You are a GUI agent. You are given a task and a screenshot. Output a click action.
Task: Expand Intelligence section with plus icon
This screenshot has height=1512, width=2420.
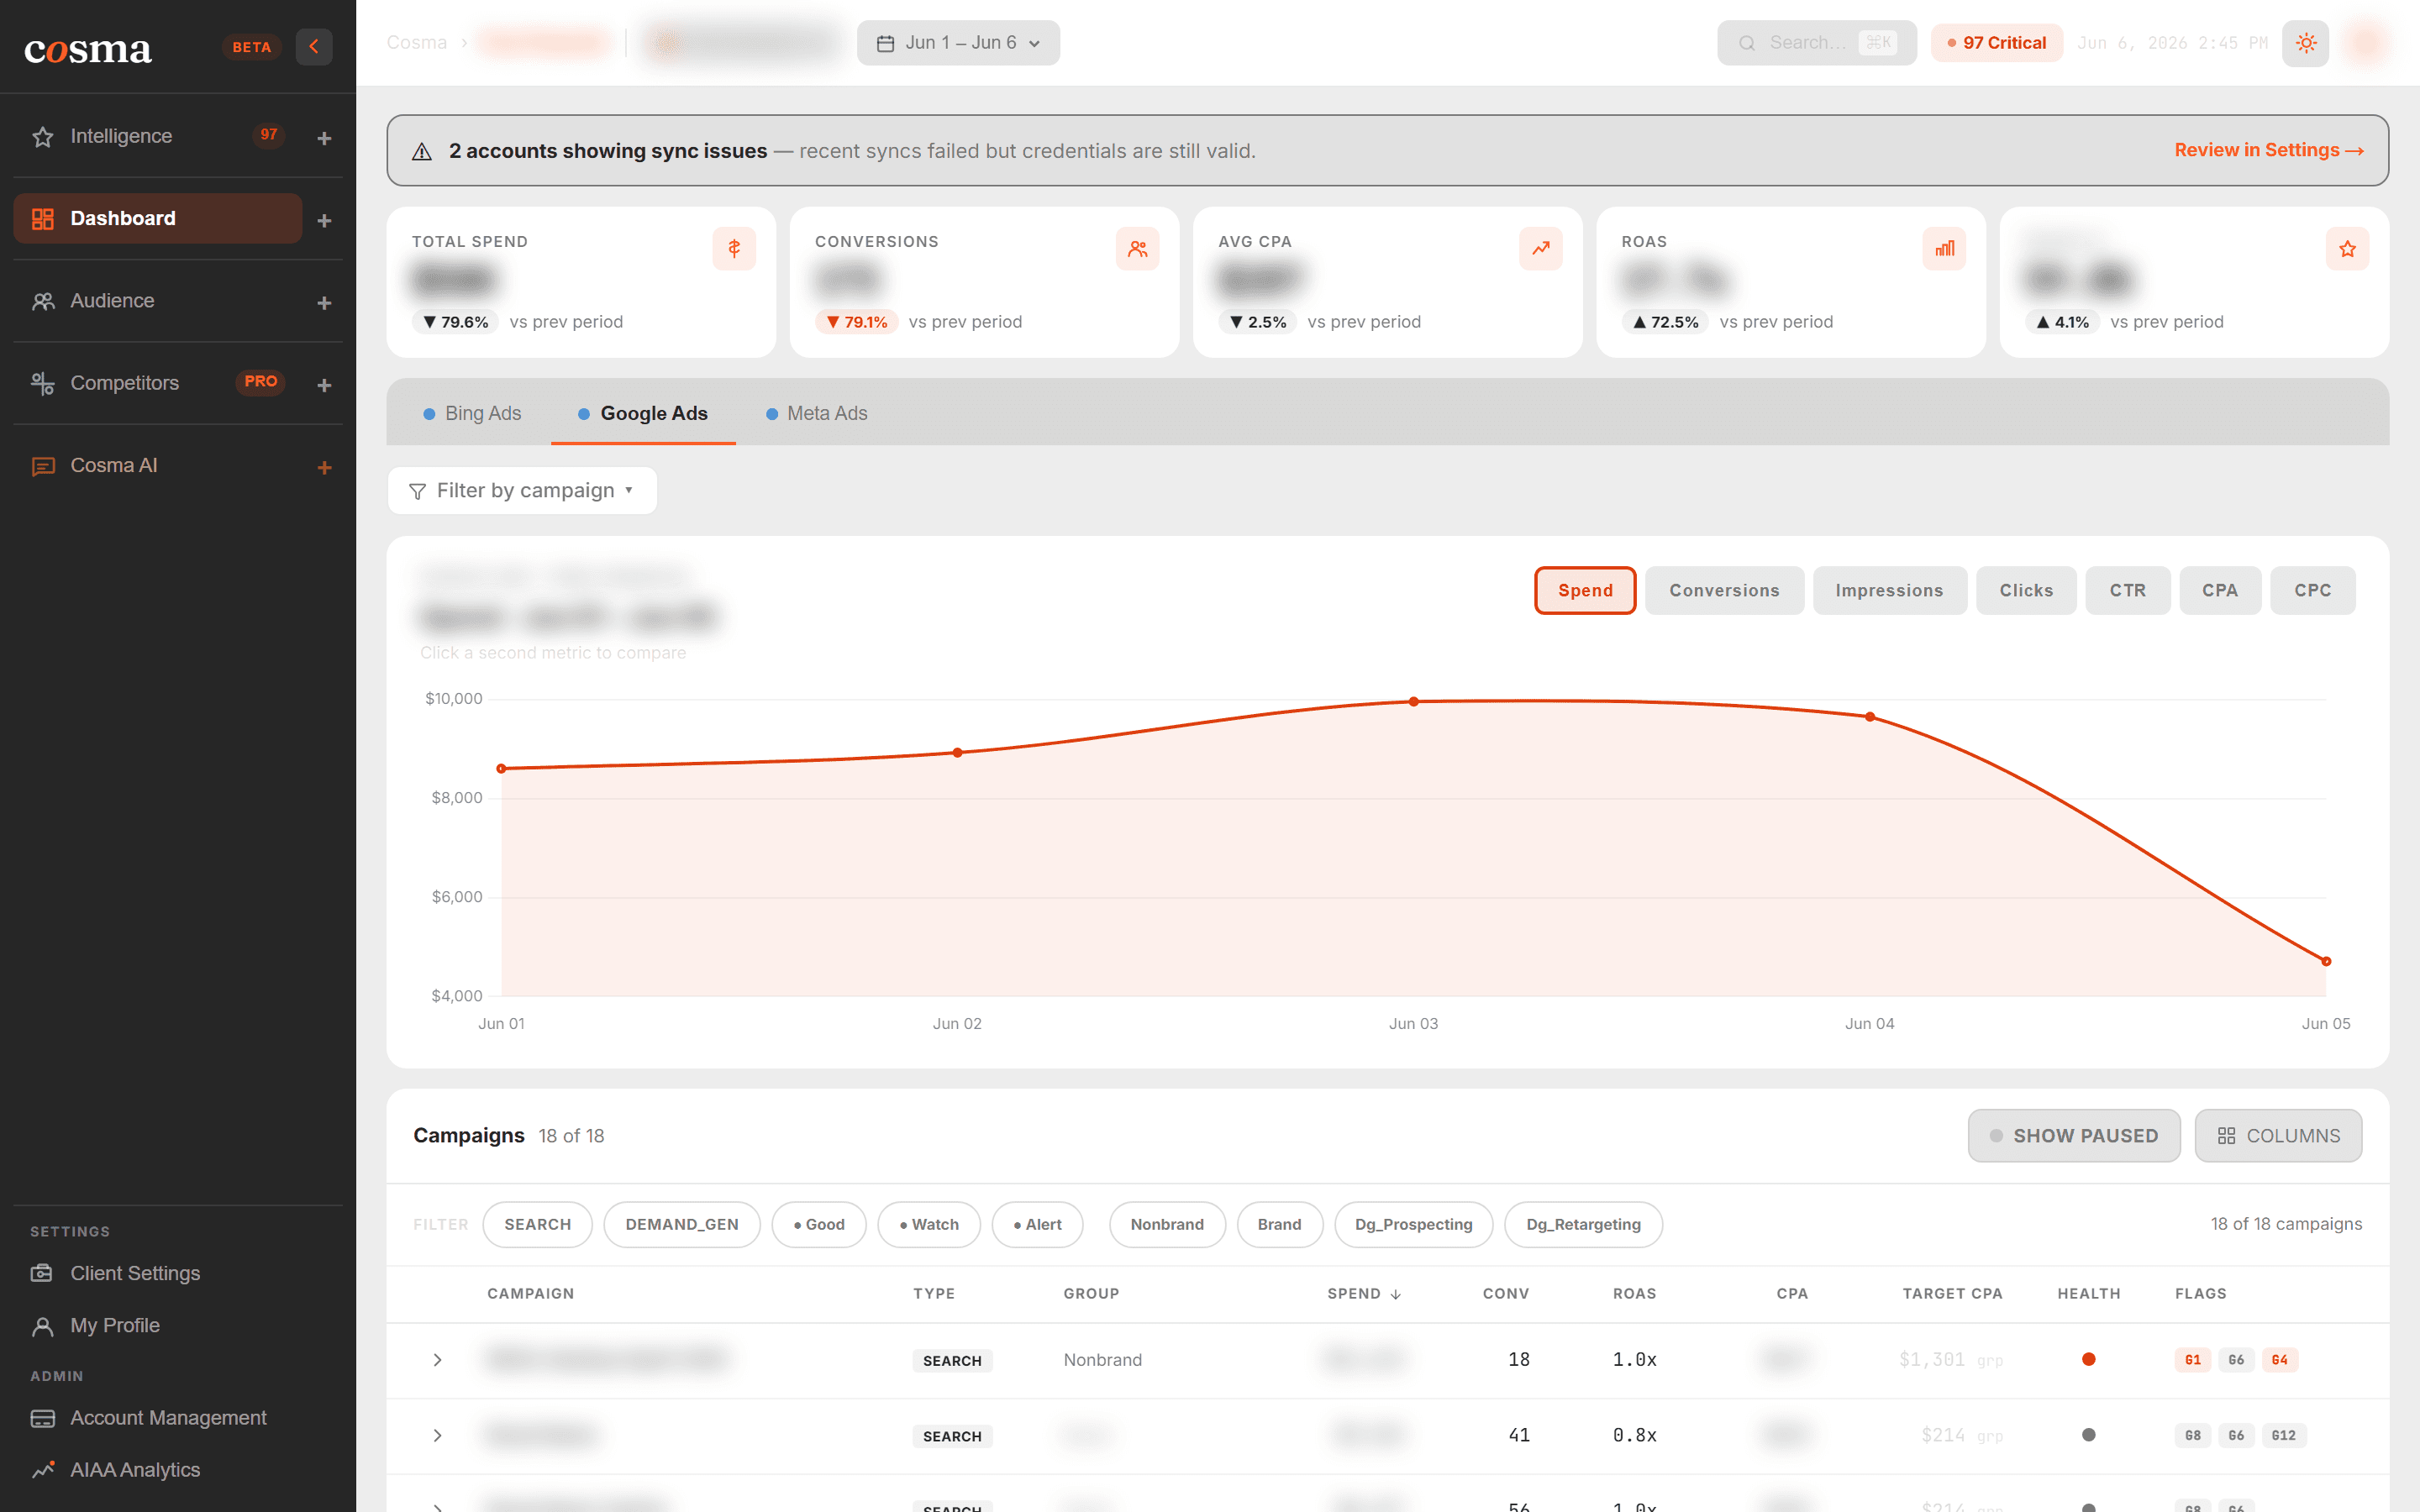(x=324, y=138)
